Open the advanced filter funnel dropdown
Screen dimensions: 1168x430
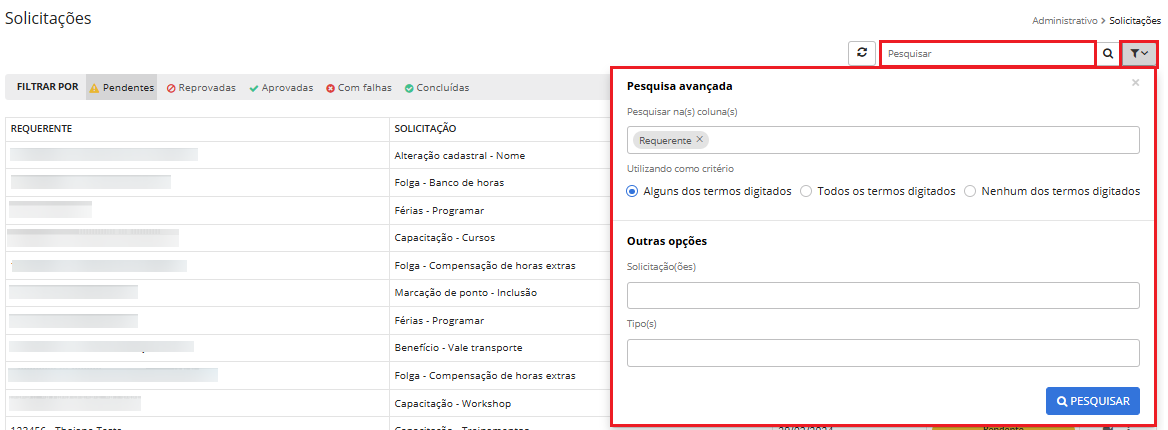tap(1140, 54)
